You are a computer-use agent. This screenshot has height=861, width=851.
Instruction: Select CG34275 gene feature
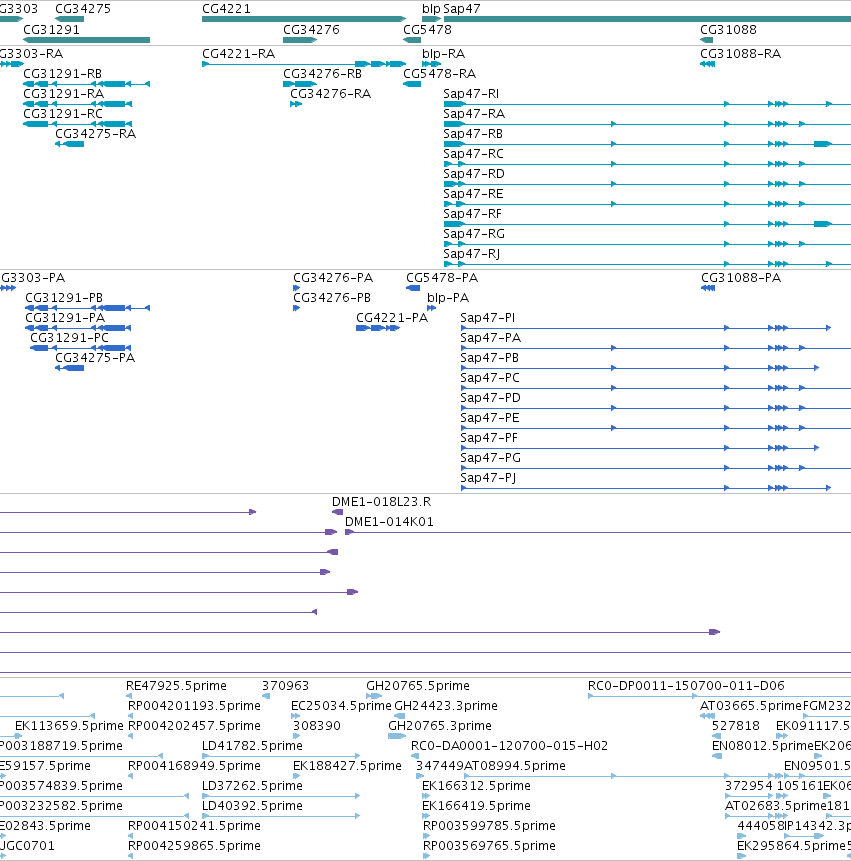coord(69,19)
